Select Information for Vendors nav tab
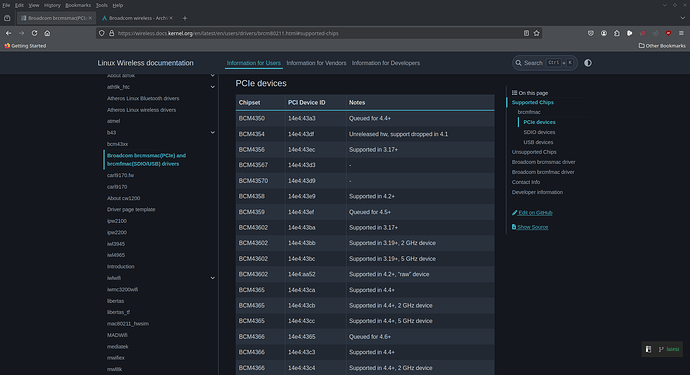Image resolution: width=690 pixels, height=375 pixels. [316, 63]
